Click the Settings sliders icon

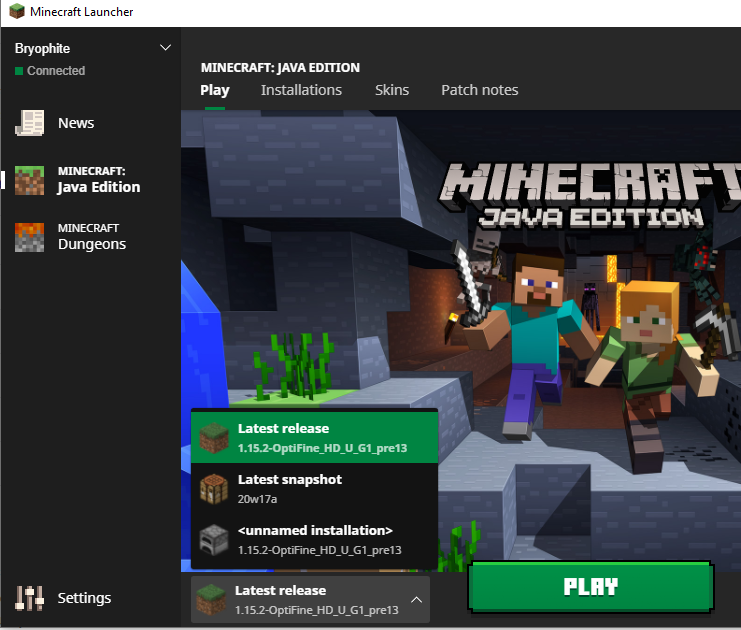pyautogui.click(x=30, y=598)
